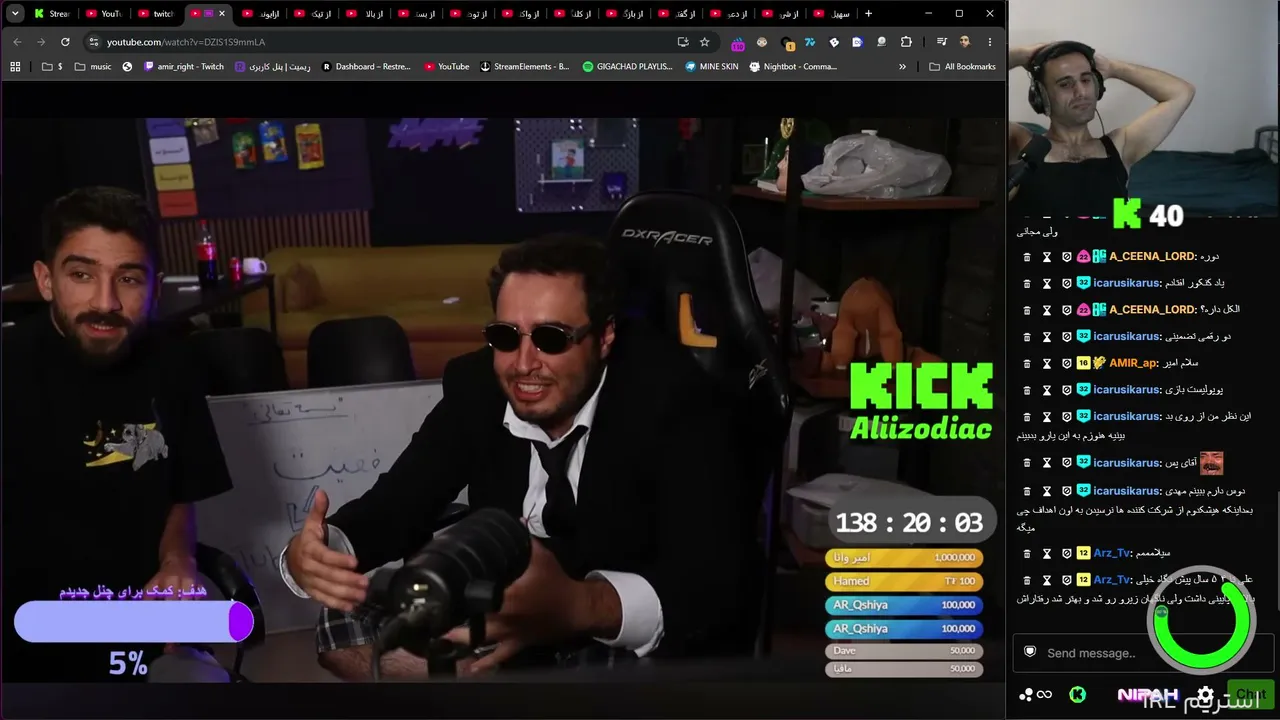Close the active browser tab
Viewport: 1280px width, 720px height.
222,14
